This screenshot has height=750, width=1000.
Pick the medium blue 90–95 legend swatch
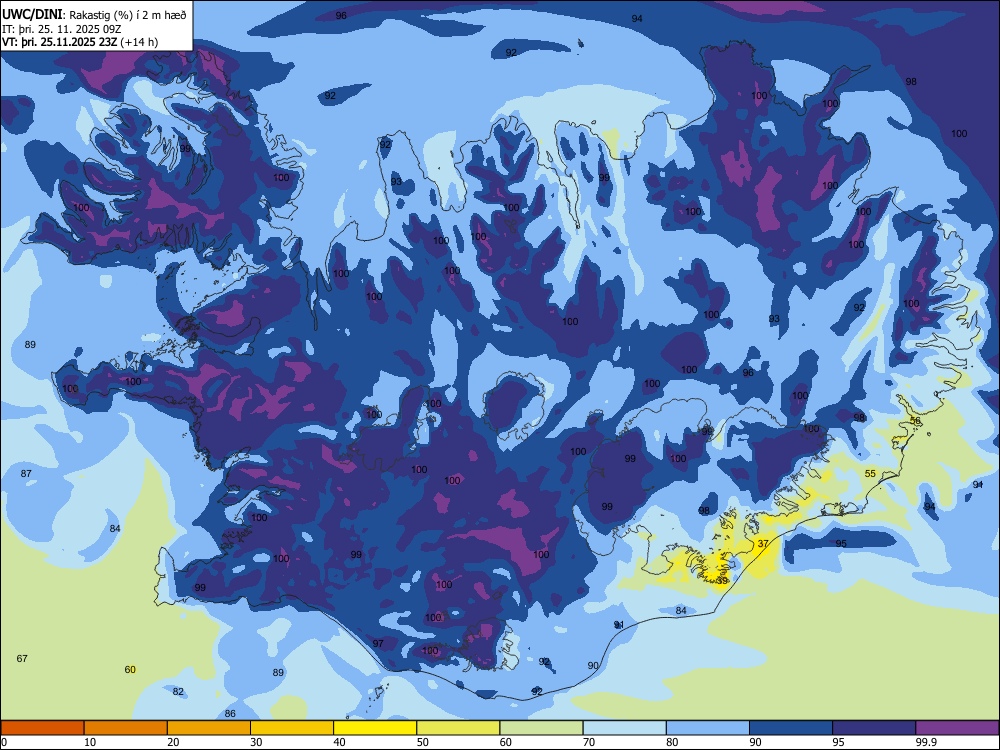(x=791, y=728)
